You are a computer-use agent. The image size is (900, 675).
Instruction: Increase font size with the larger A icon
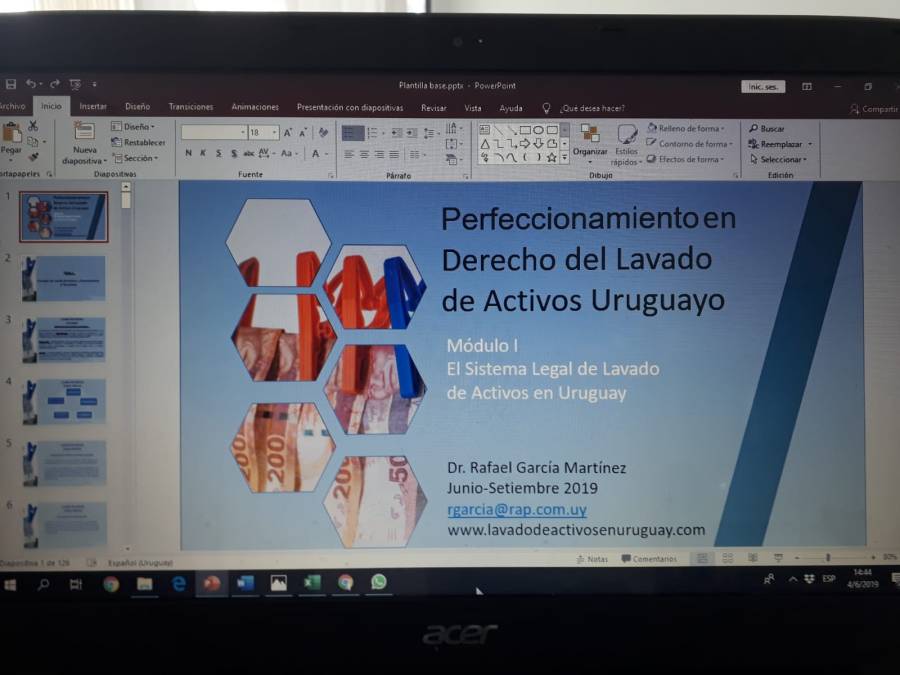click(x=288, y=132)
